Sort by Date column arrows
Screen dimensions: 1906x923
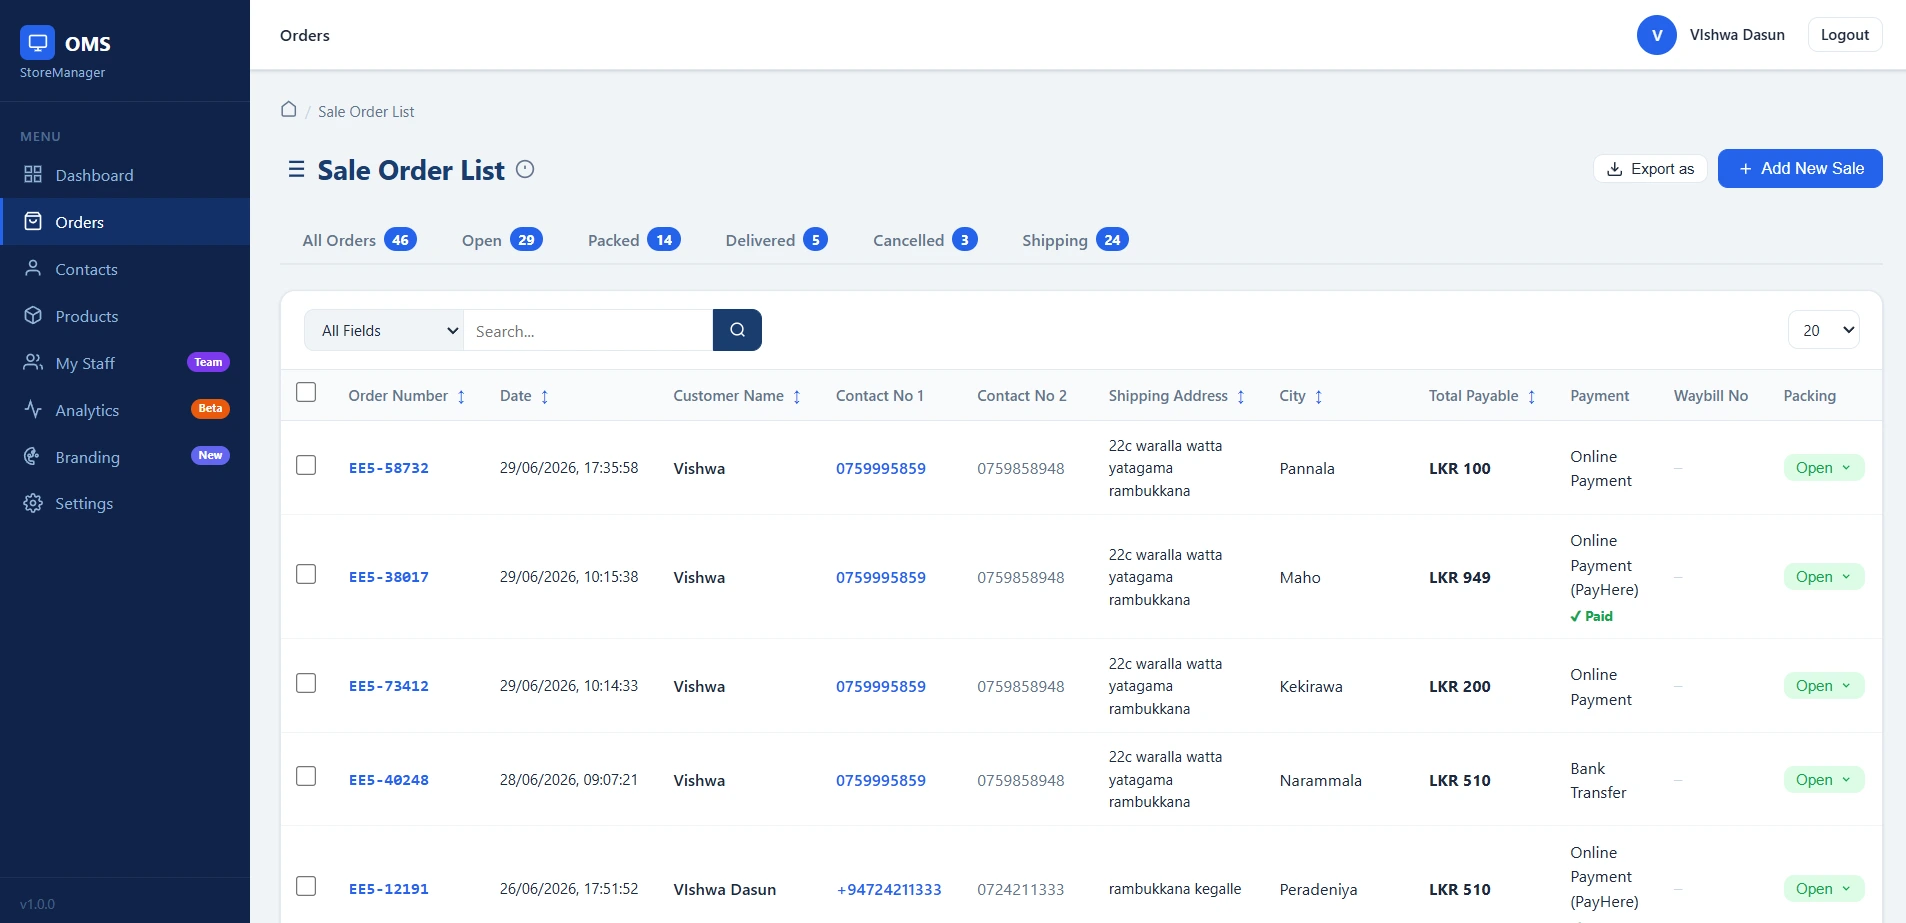tap(544, 397)
